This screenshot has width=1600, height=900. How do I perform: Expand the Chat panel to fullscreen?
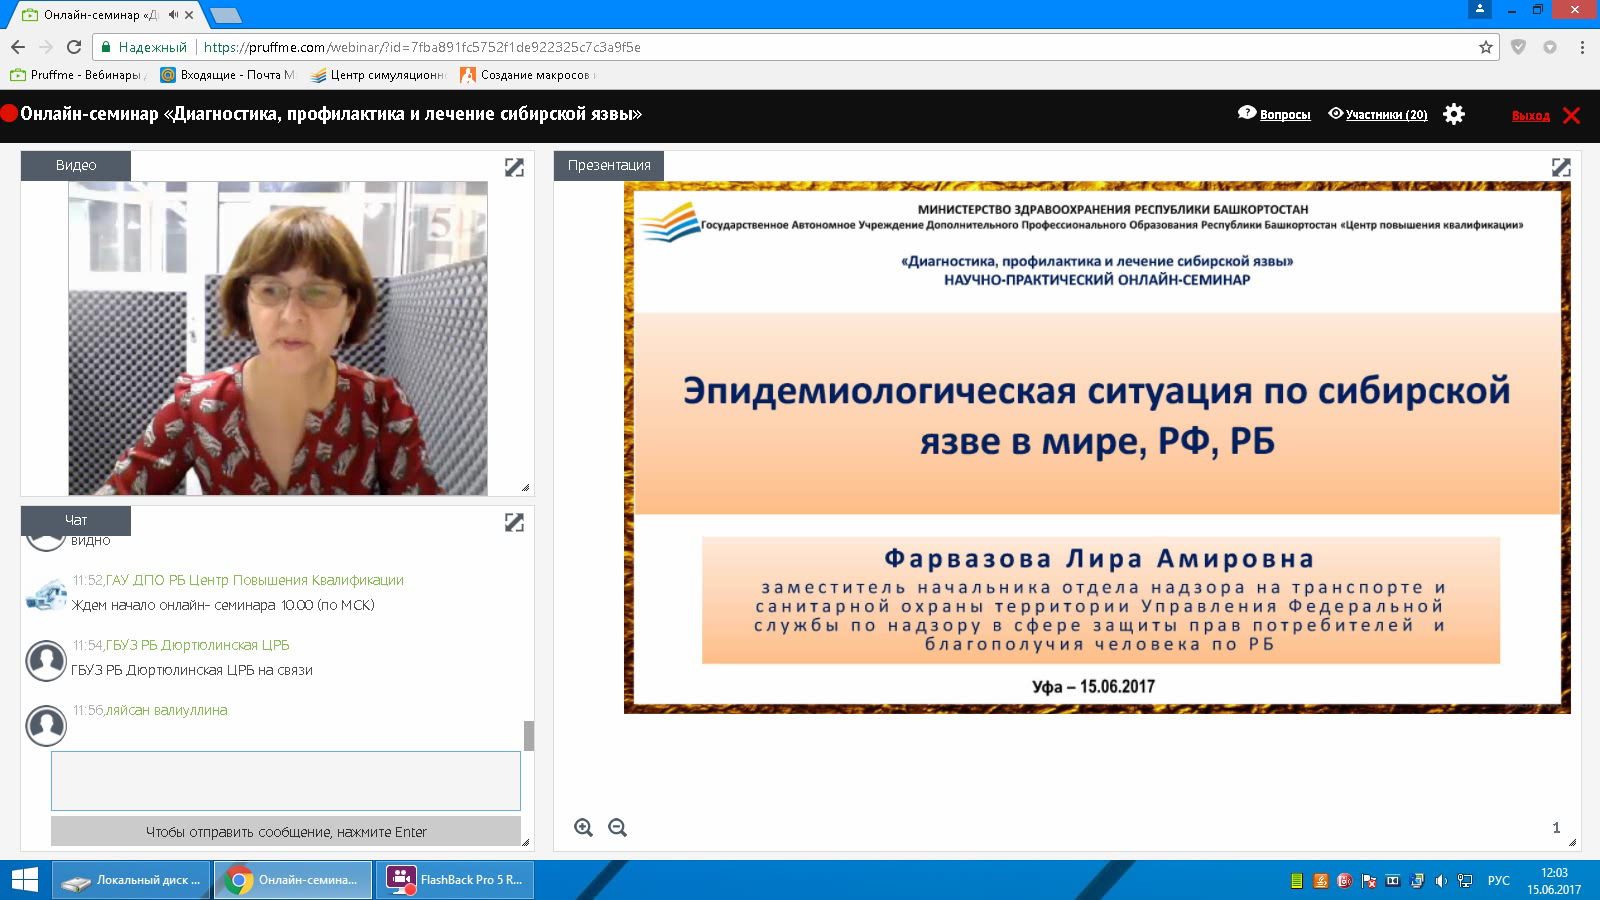click(514, 522)
